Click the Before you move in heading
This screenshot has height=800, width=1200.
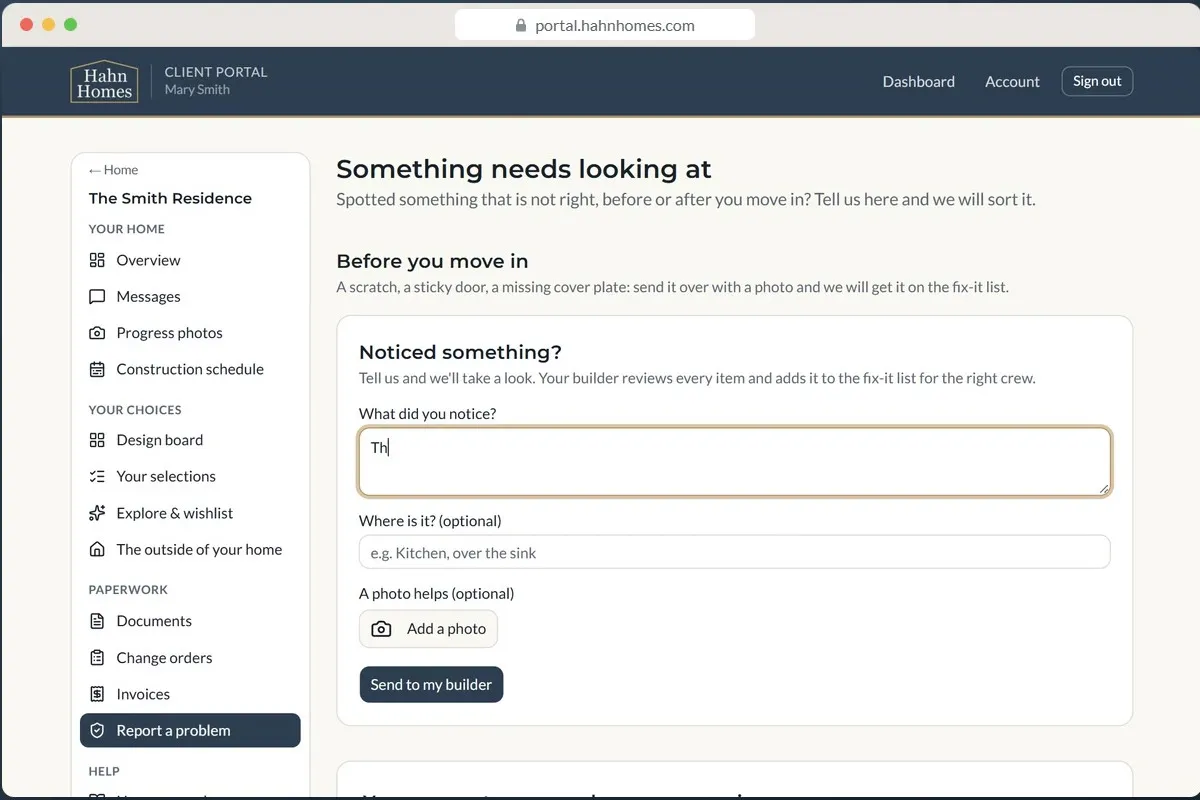[x=432, y=261]
